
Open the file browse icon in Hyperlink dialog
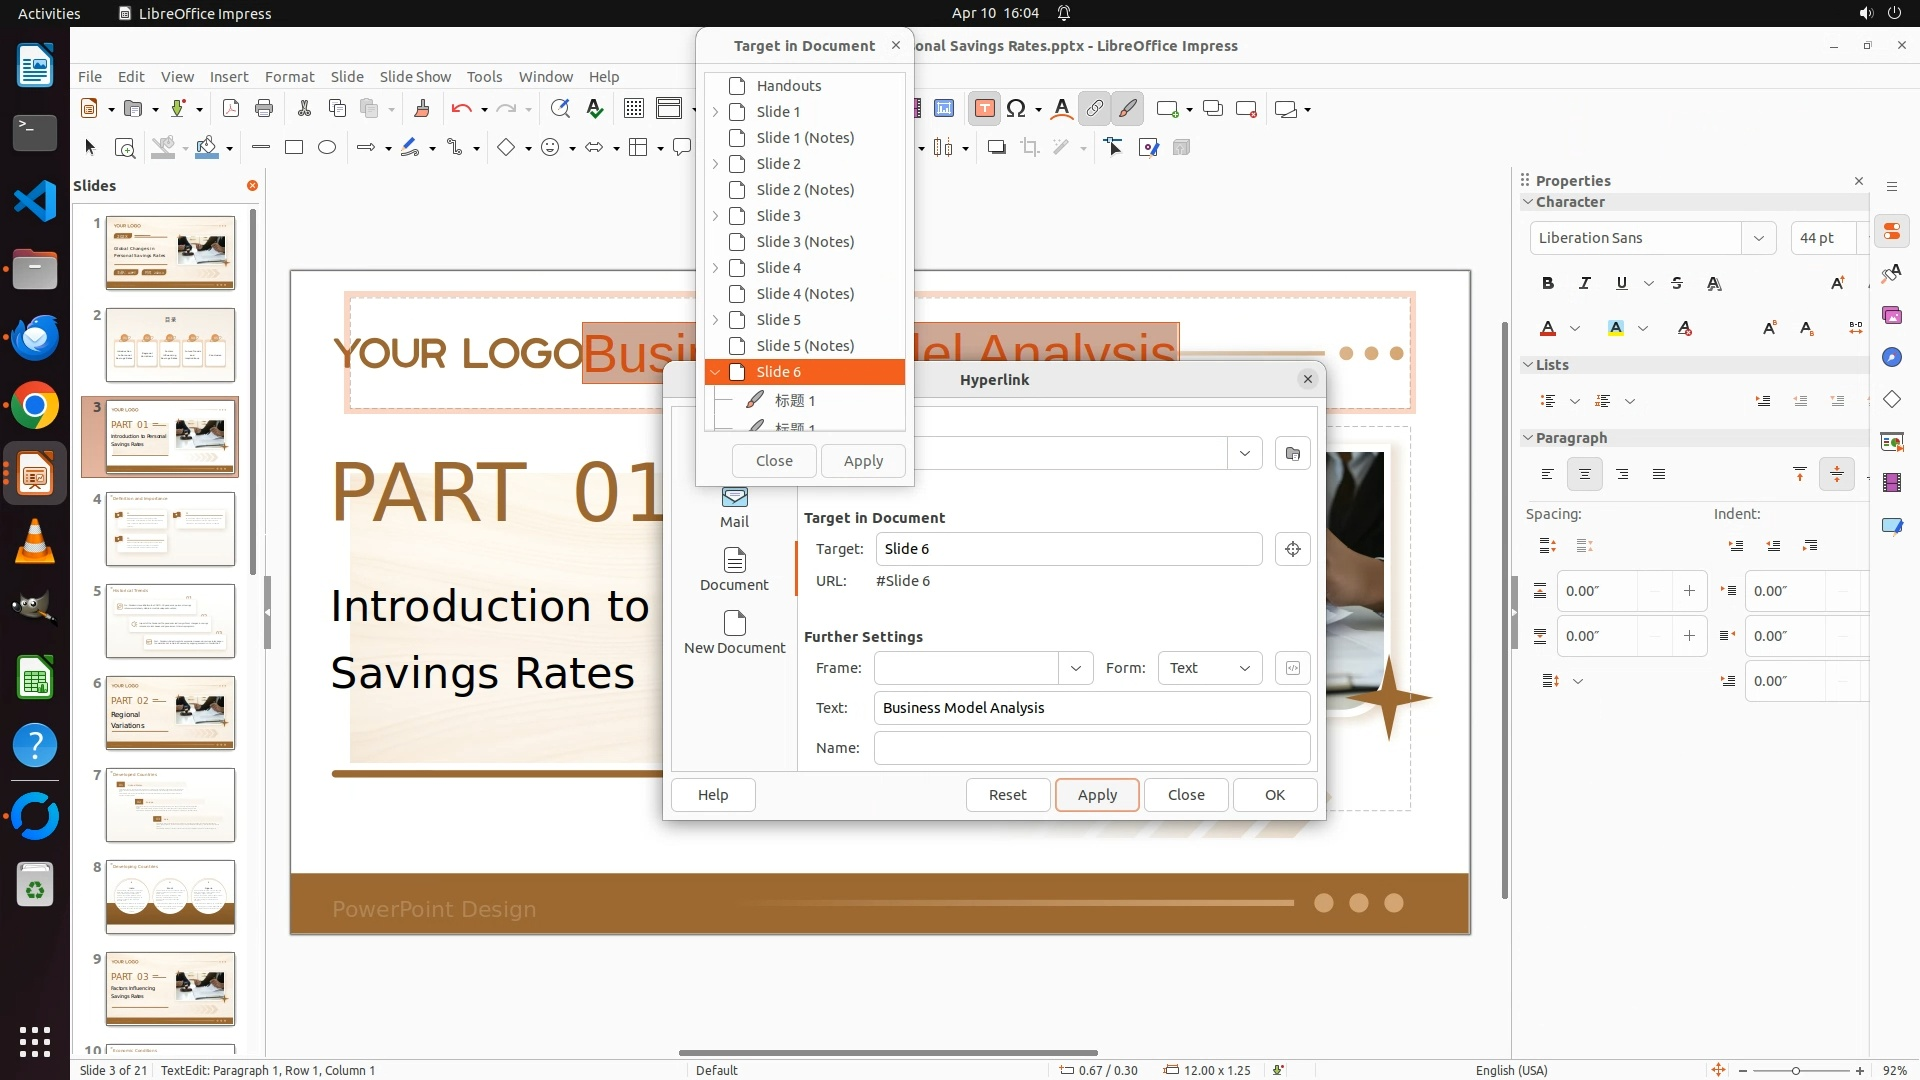tap(1292, 454)
